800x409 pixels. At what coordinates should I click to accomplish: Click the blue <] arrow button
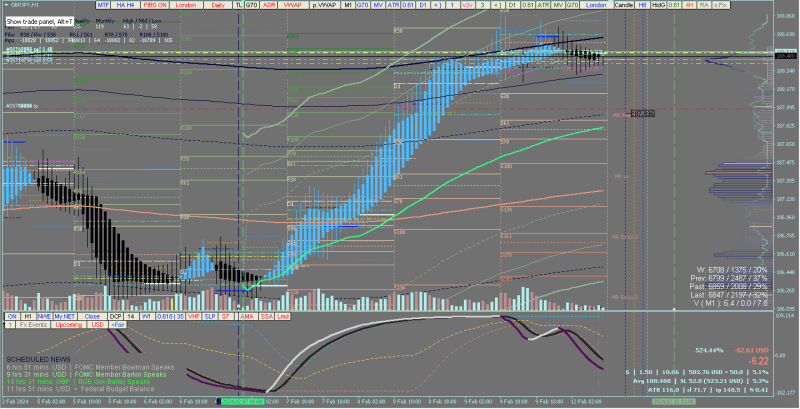(x=438, y=5)
